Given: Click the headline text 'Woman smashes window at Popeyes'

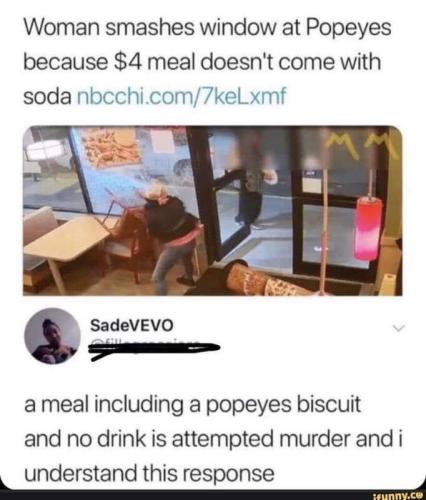Looking at the screenshot, I should [x=207, y=27].
